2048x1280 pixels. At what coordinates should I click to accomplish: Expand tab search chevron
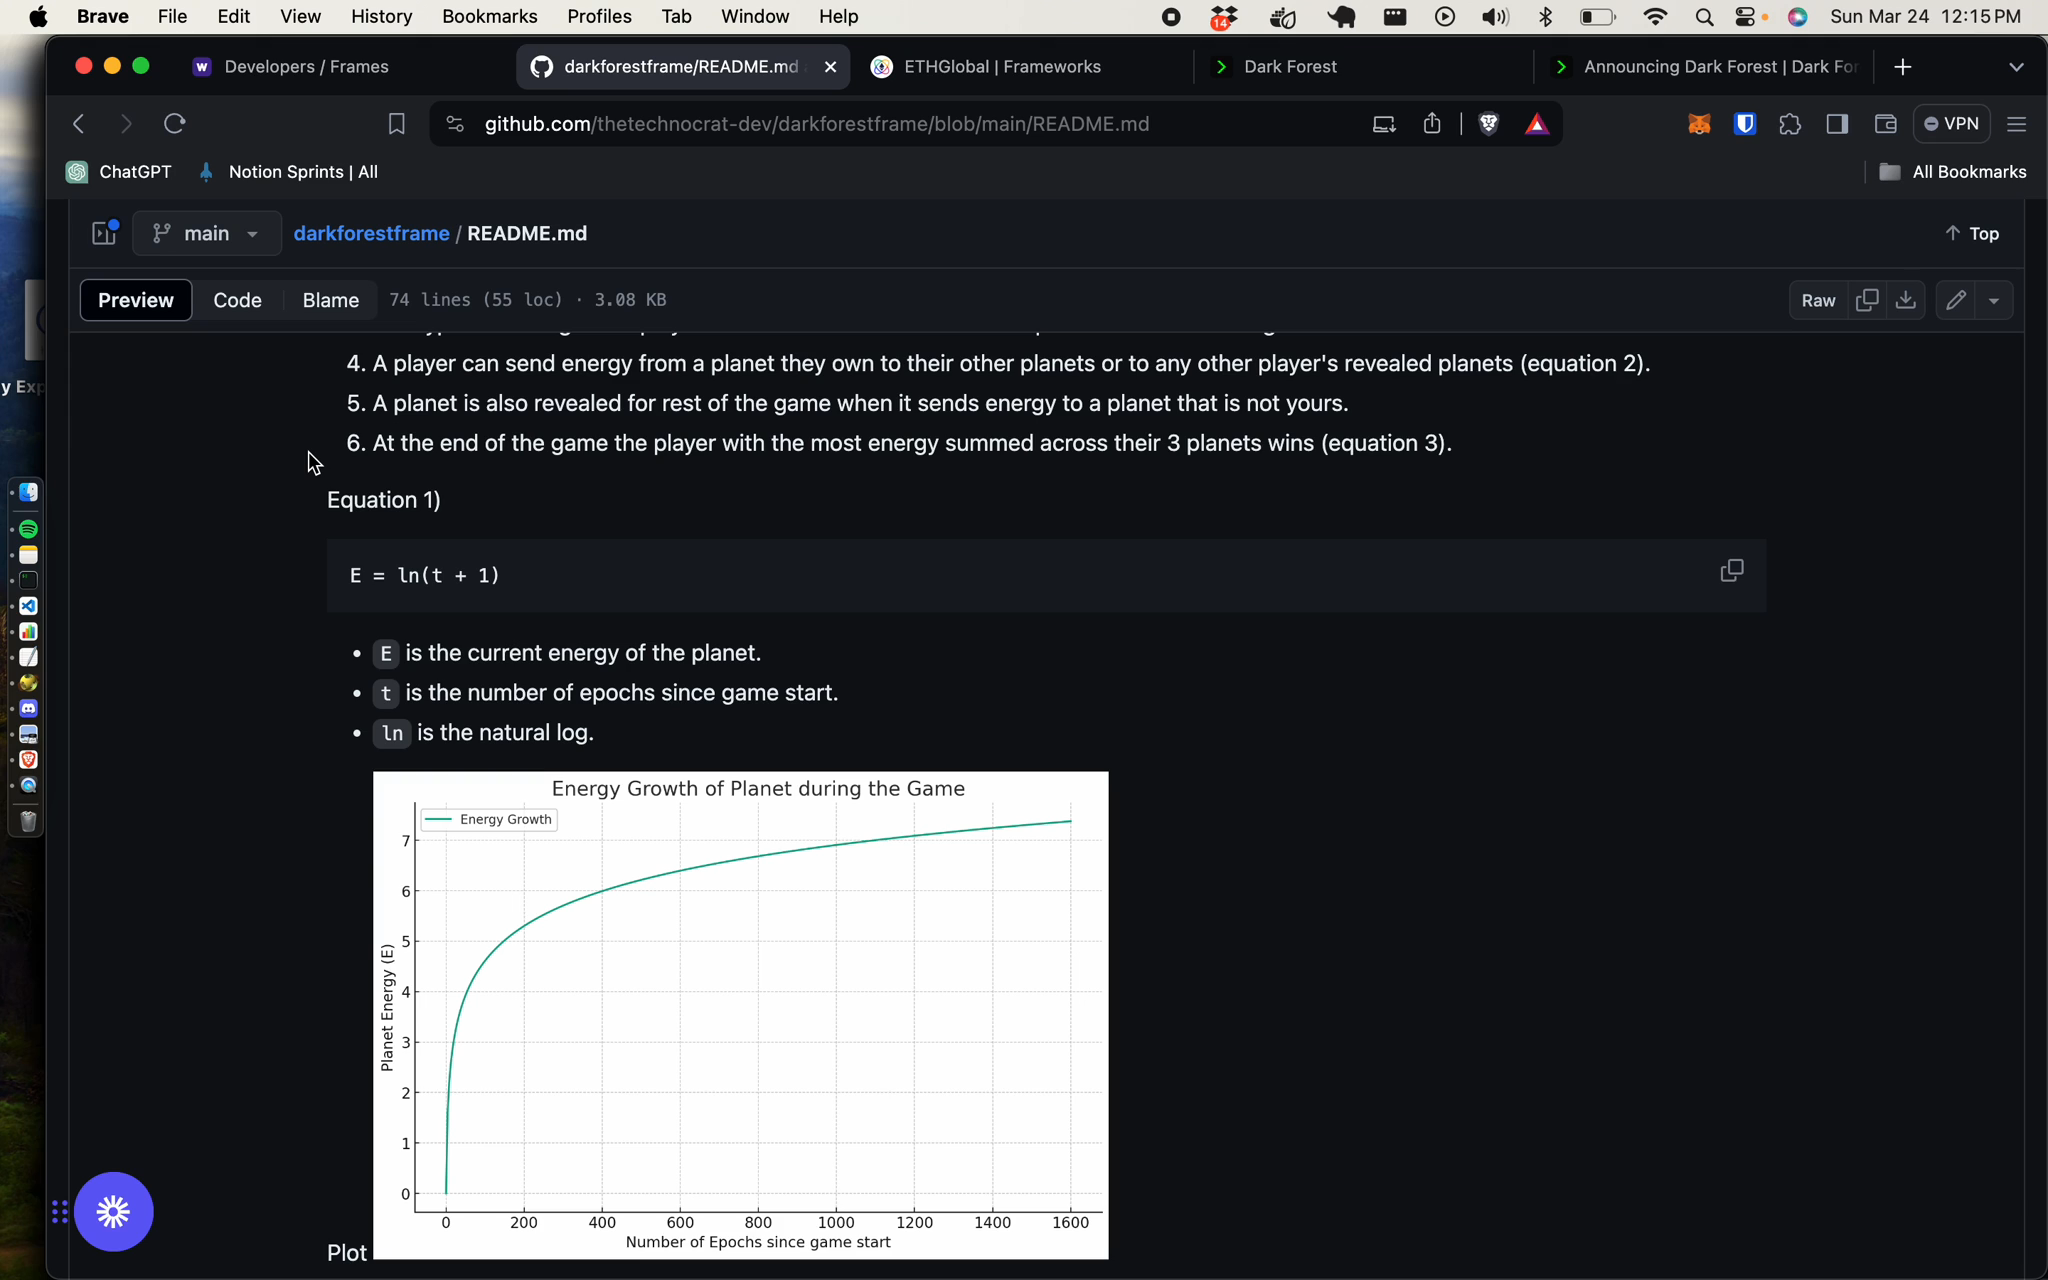2016,67
